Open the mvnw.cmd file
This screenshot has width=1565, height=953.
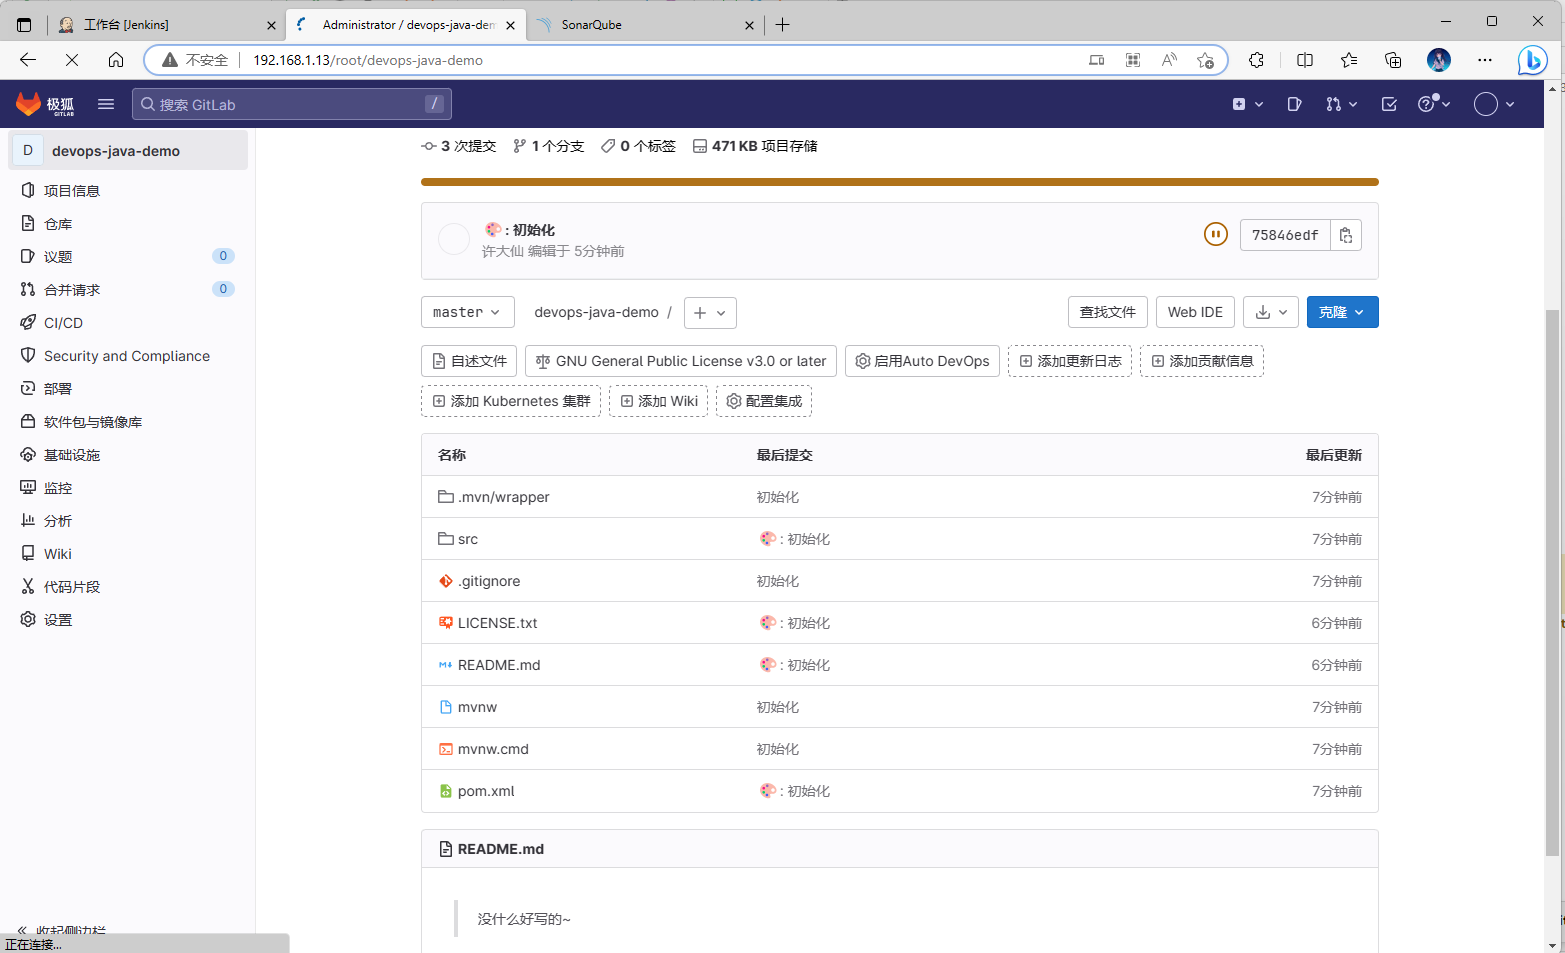pos(493,749)
